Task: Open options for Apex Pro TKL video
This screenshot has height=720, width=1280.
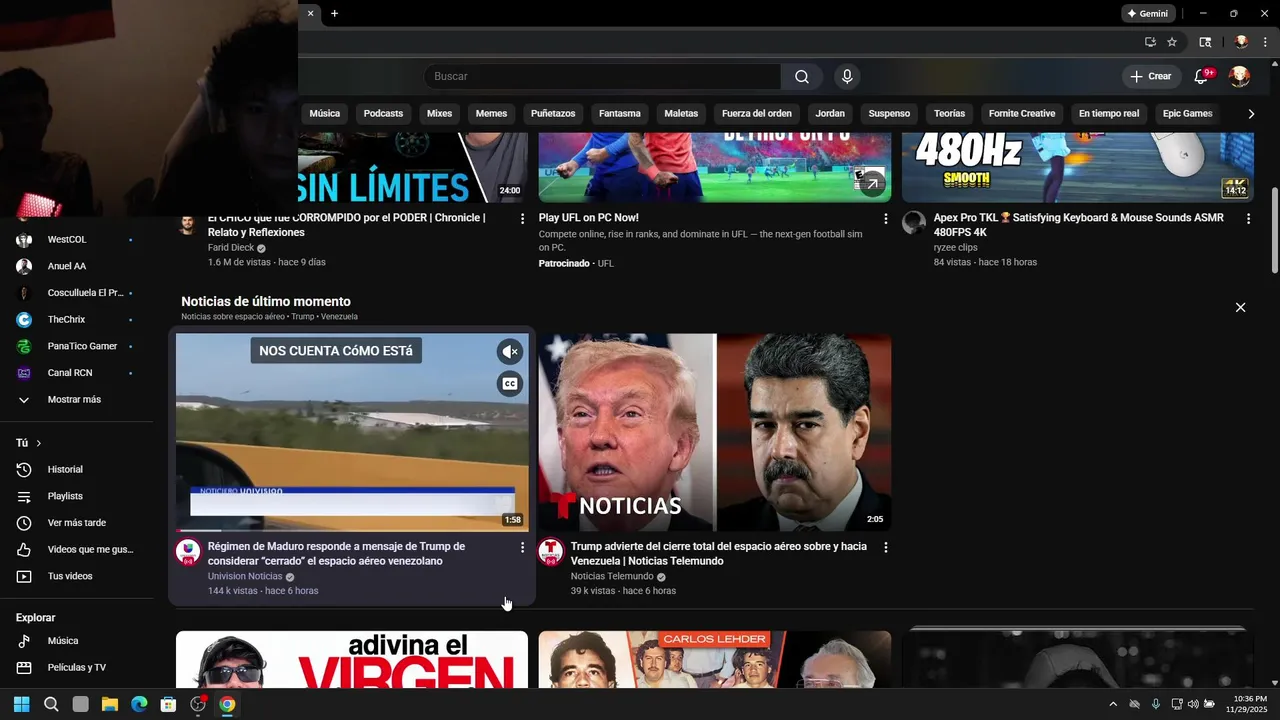Action: pos(1248,218)
